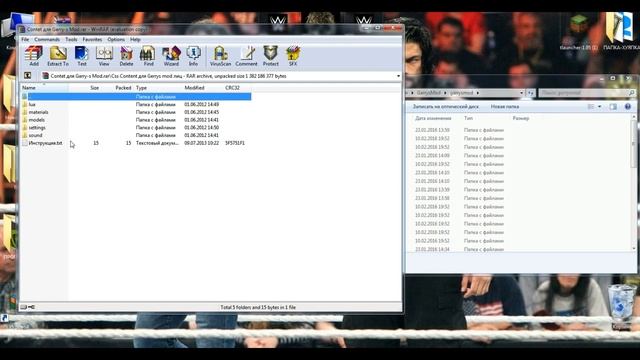Open the Help menu
The image size is (640, 360).
(135, 40)
